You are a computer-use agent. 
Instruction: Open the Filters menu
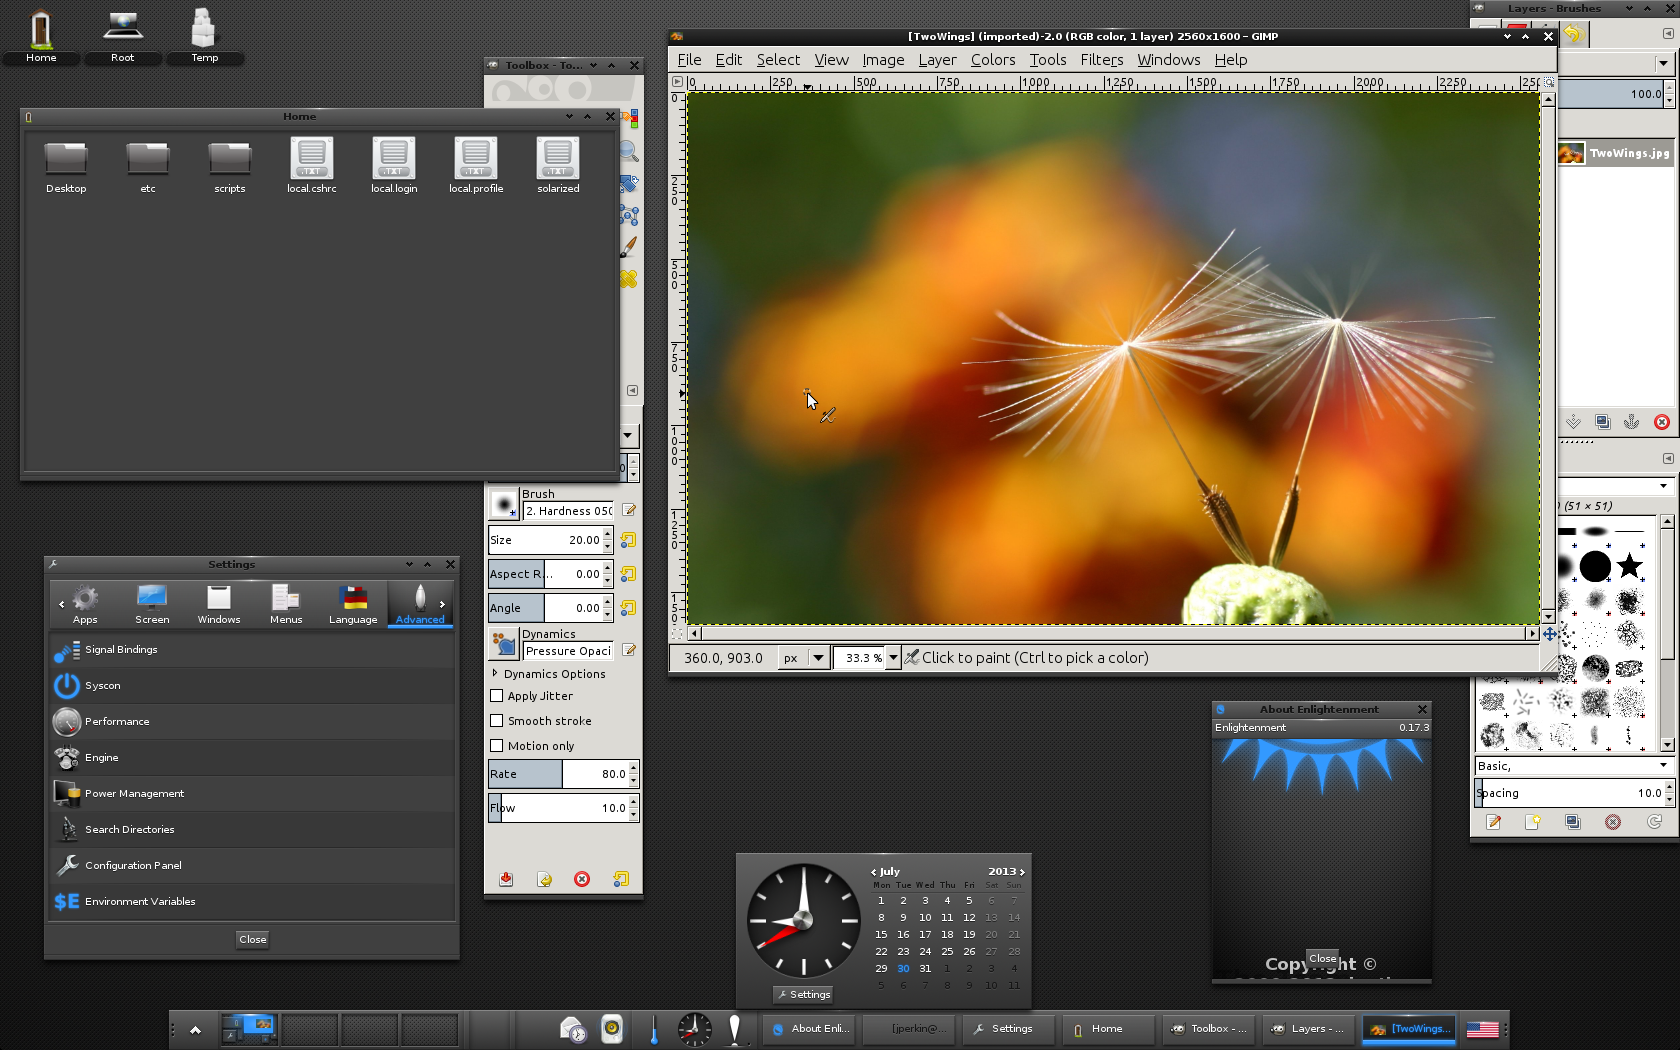click(x=1101, y=60)
